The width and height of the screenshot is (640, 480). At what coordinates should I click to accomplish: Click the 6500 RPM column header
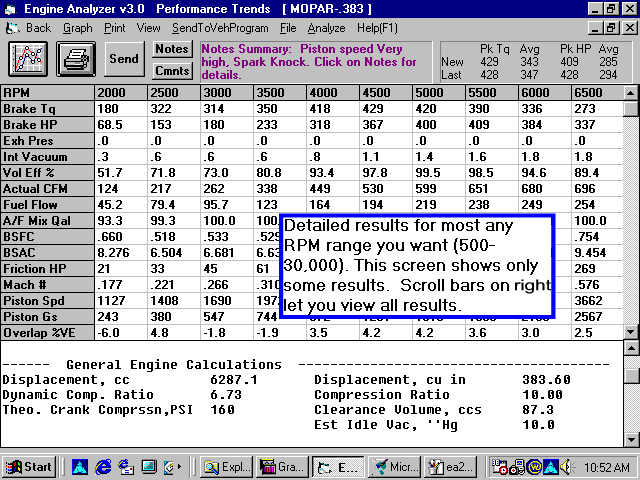click(597, 93)
